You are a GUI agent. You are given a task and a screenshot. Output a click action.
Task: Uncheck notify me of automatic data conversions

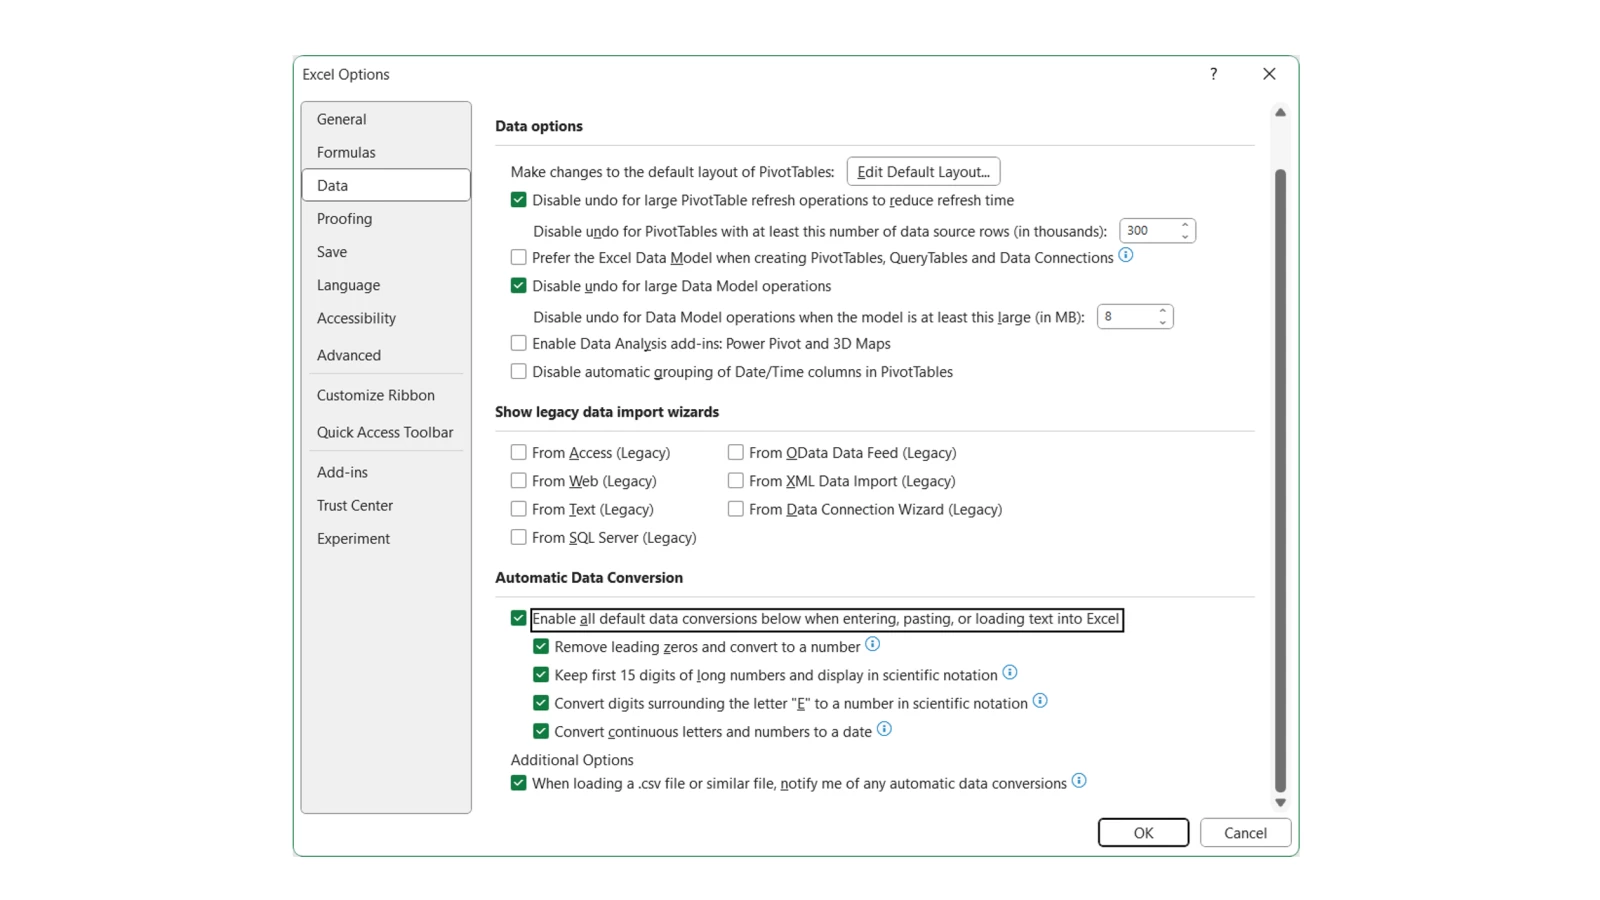click(518, 783)
